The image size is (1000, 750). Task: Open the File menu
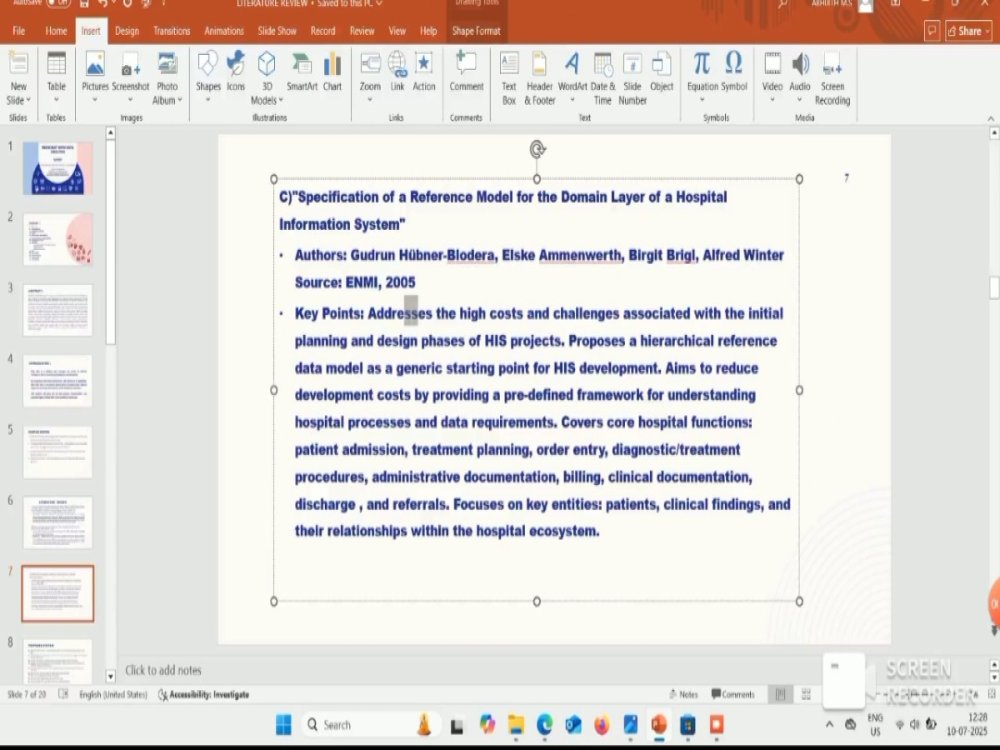click(x=19, y=31)
